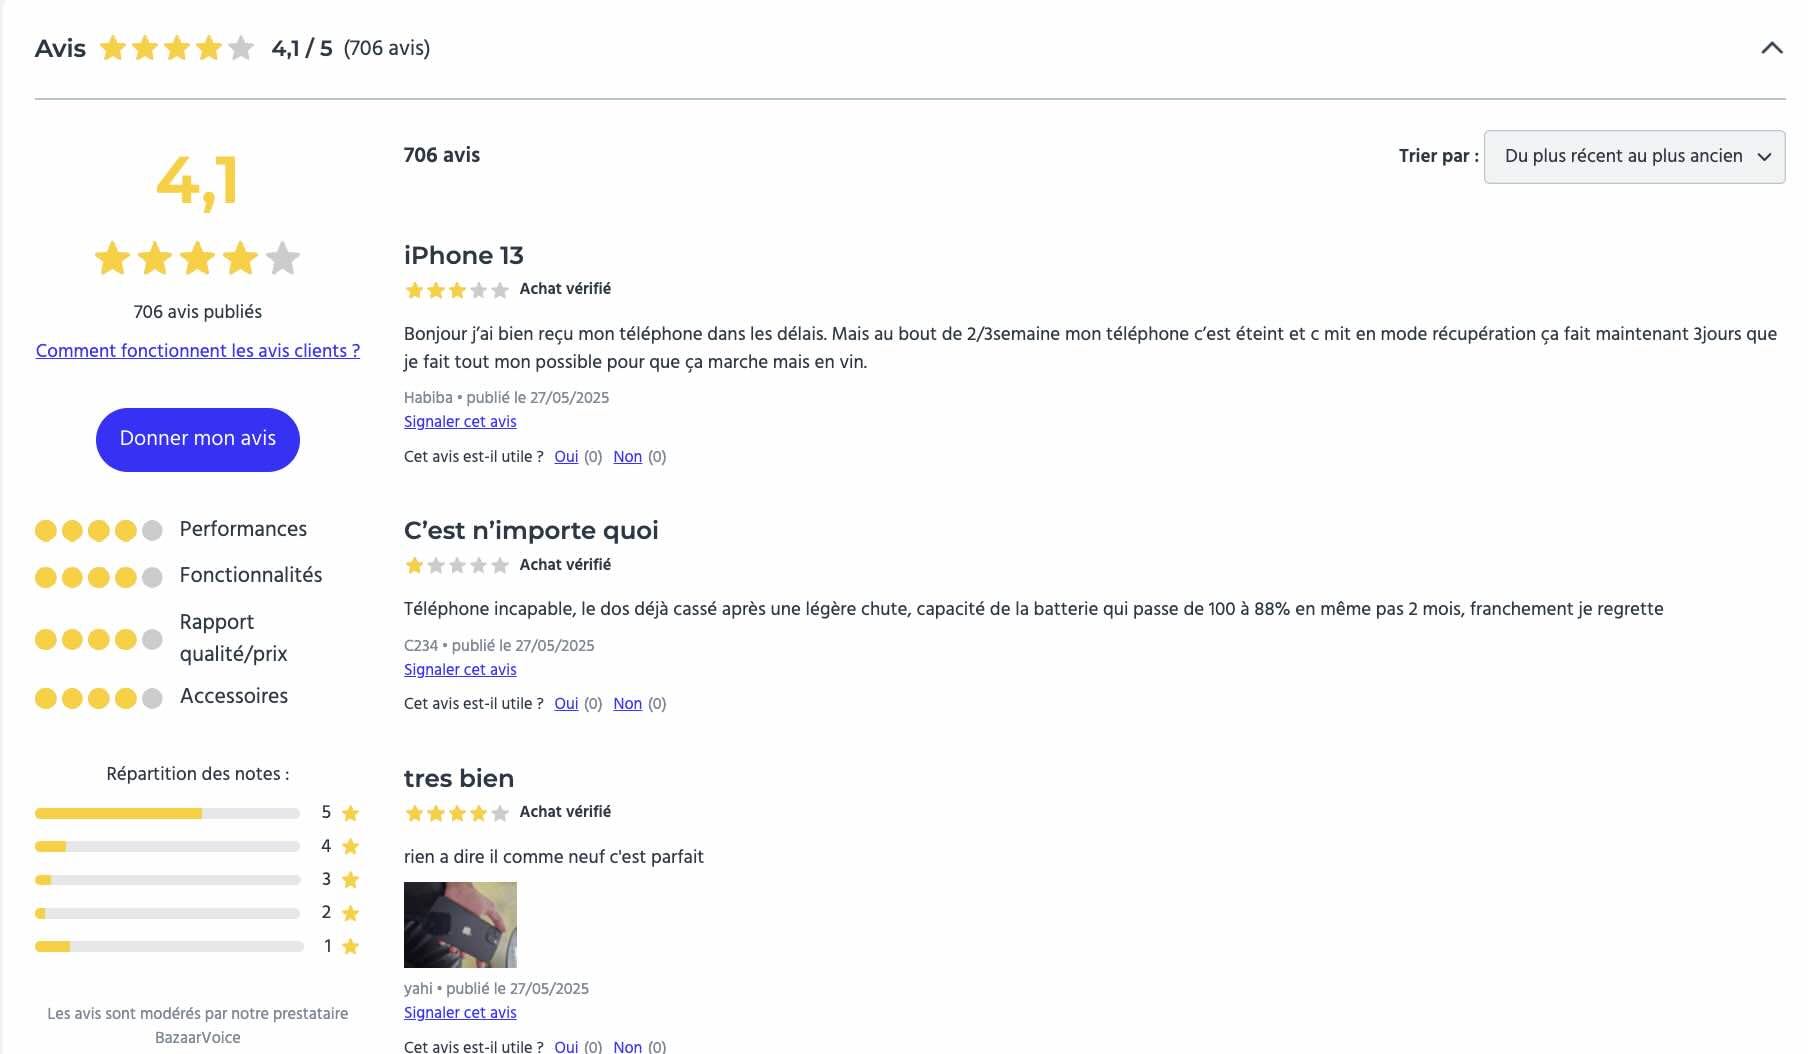Click the star rating of the iPhone 13 review
Viewport: 1808px width, 1054px height.
pyautogui.click(x=457, y=290)
